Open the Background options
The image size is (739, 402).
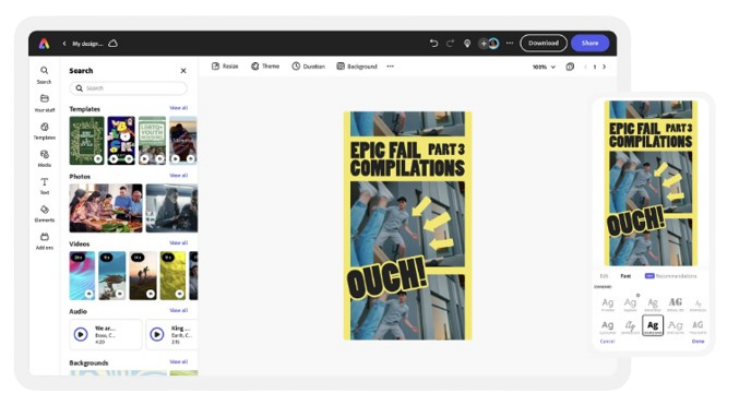click(x=357, y=66)
